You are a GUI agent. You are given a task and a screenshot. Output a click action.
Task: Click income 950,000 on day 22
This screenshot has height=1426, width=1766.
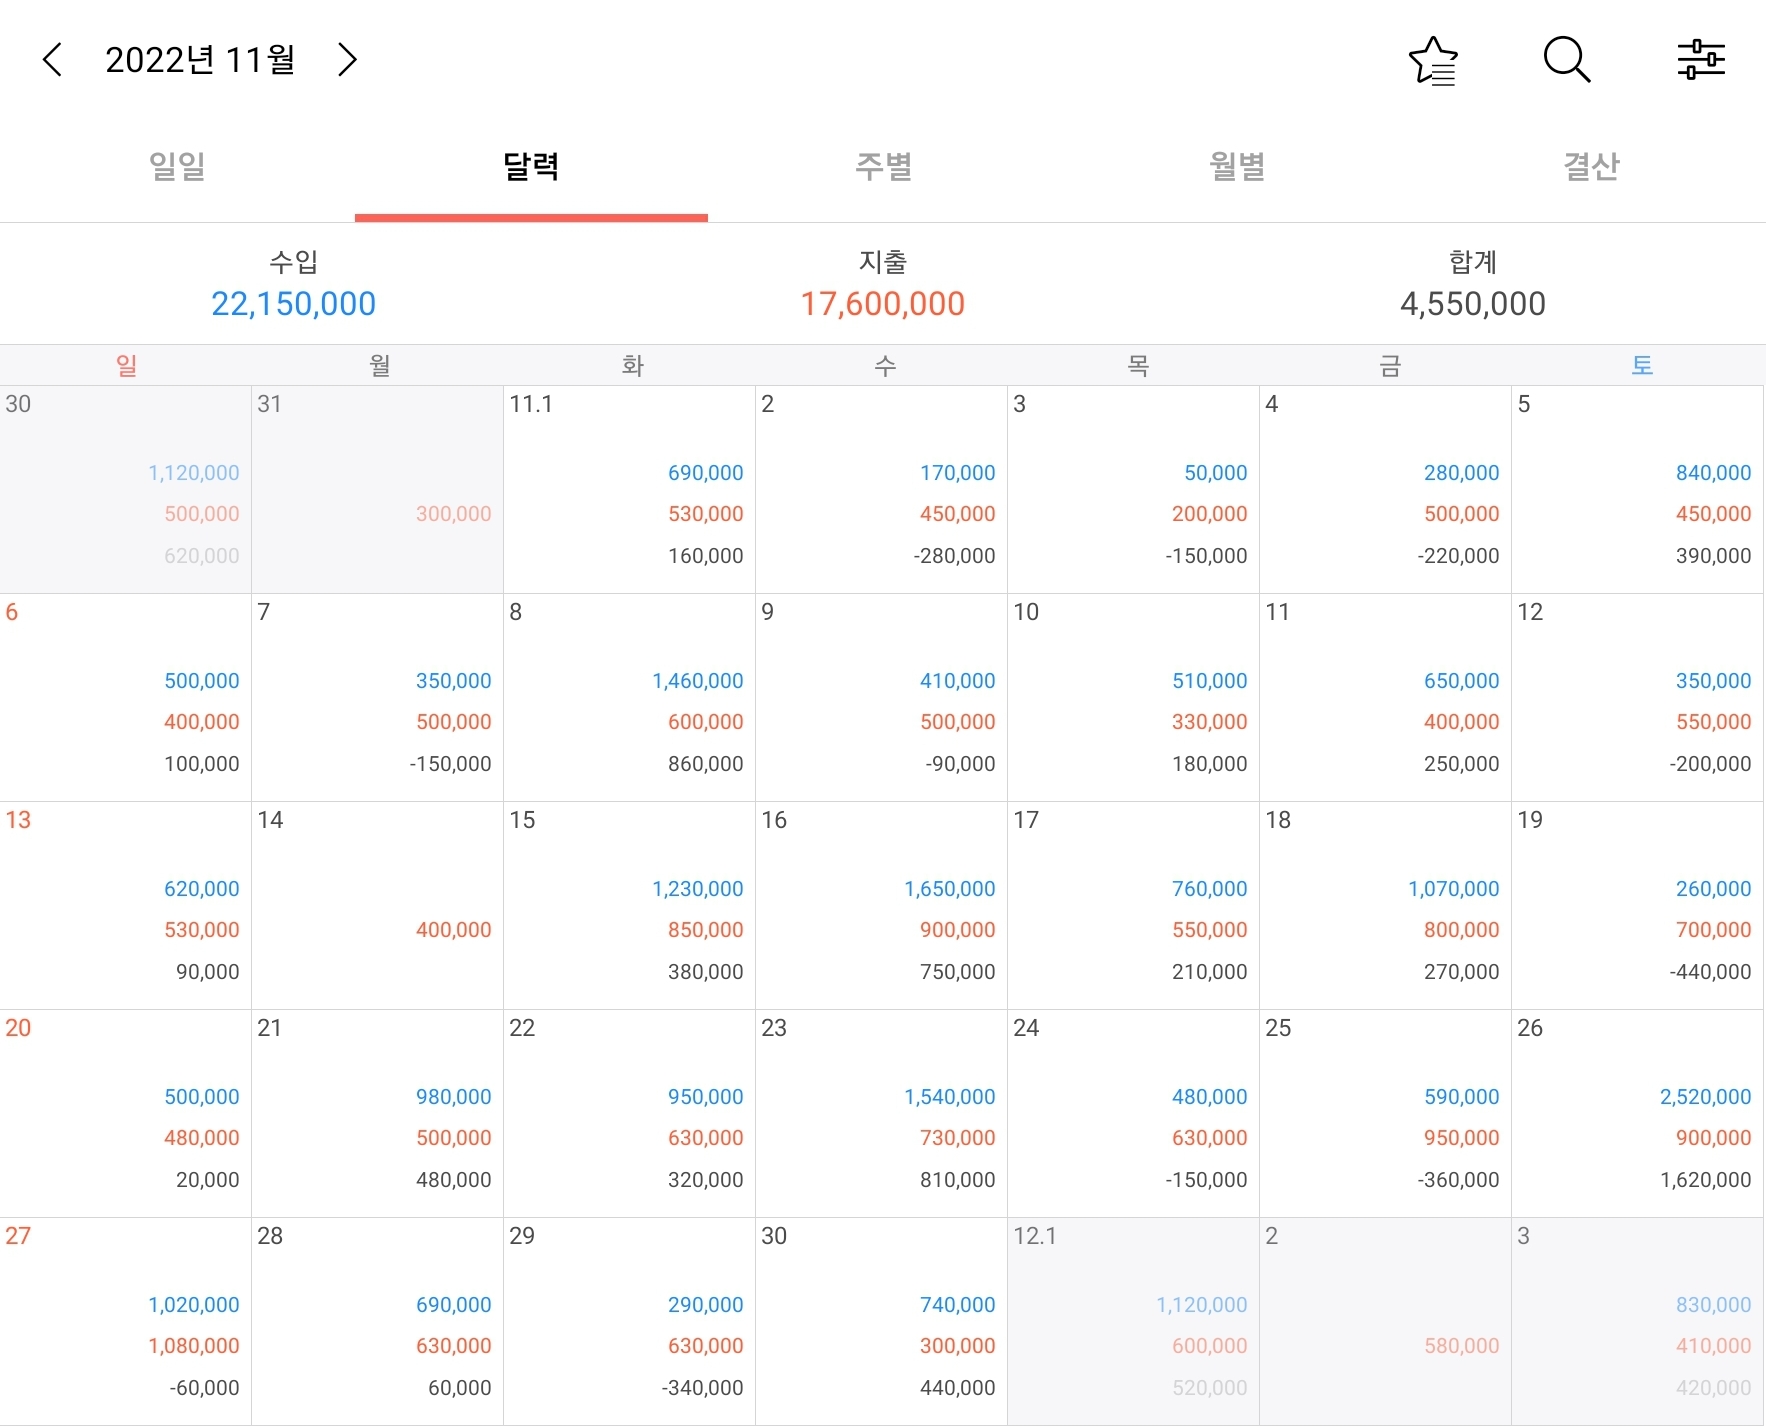coord(706,1097)
